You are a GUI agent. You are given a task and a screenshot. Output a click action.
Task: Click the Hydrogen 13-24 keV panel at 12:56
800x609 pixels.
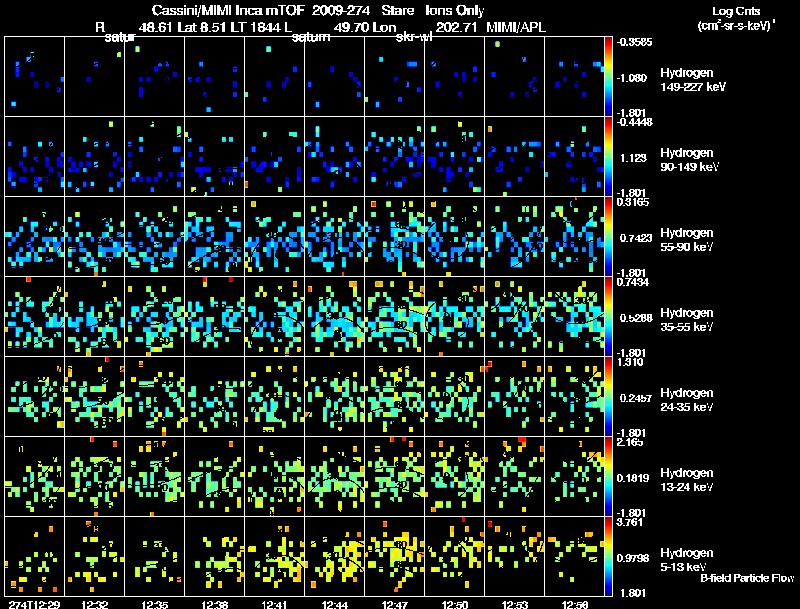tap(574, 476)
